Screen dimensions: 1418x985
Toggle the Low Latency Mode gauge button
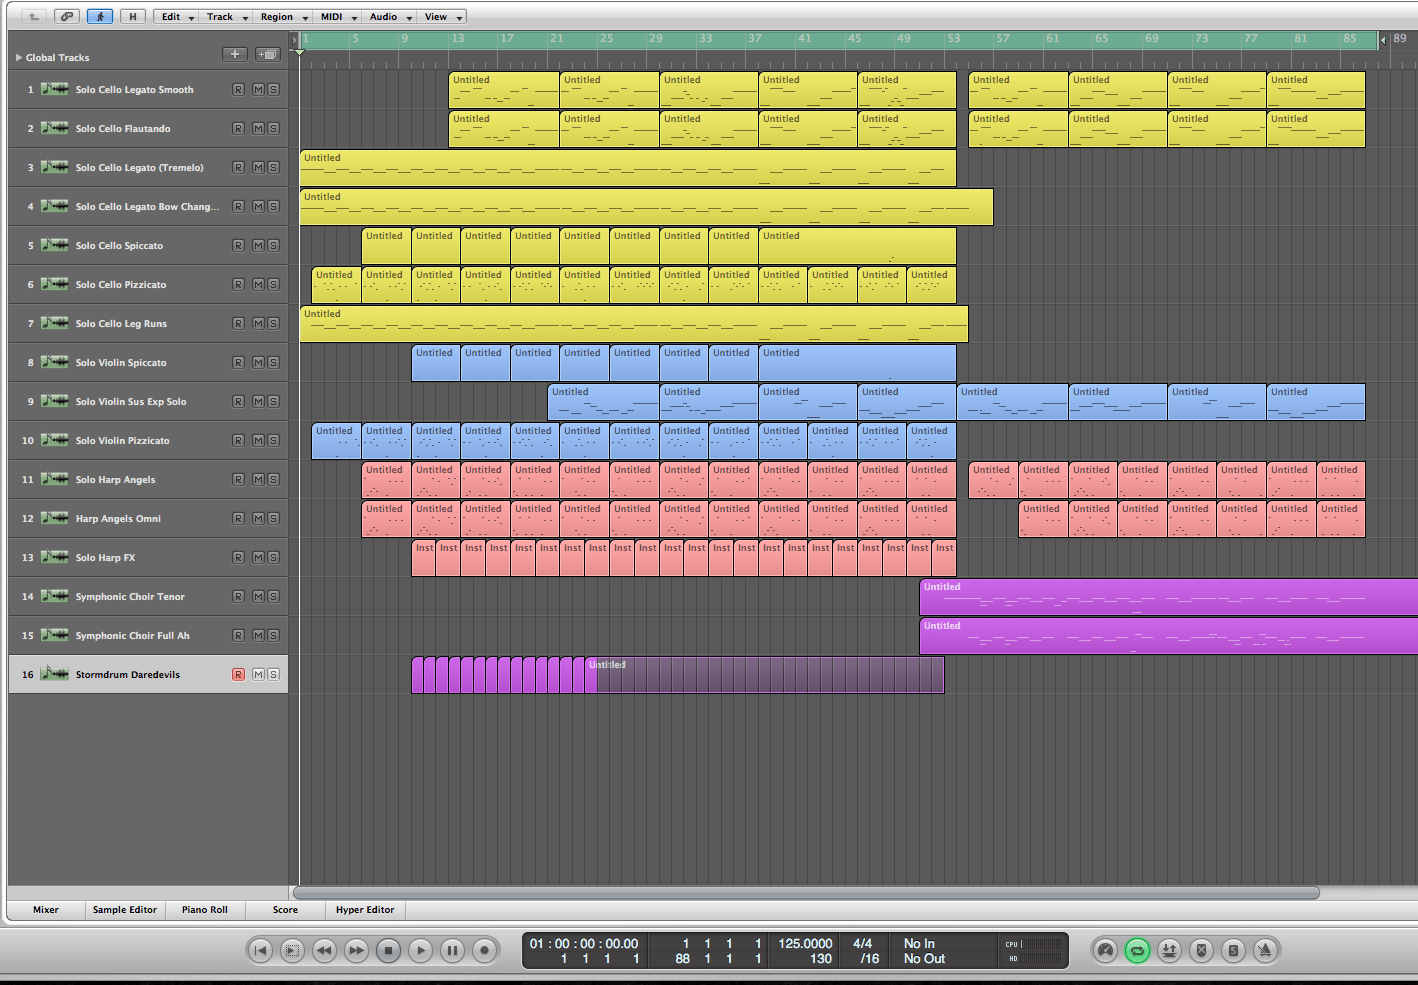click(1105, 950)
